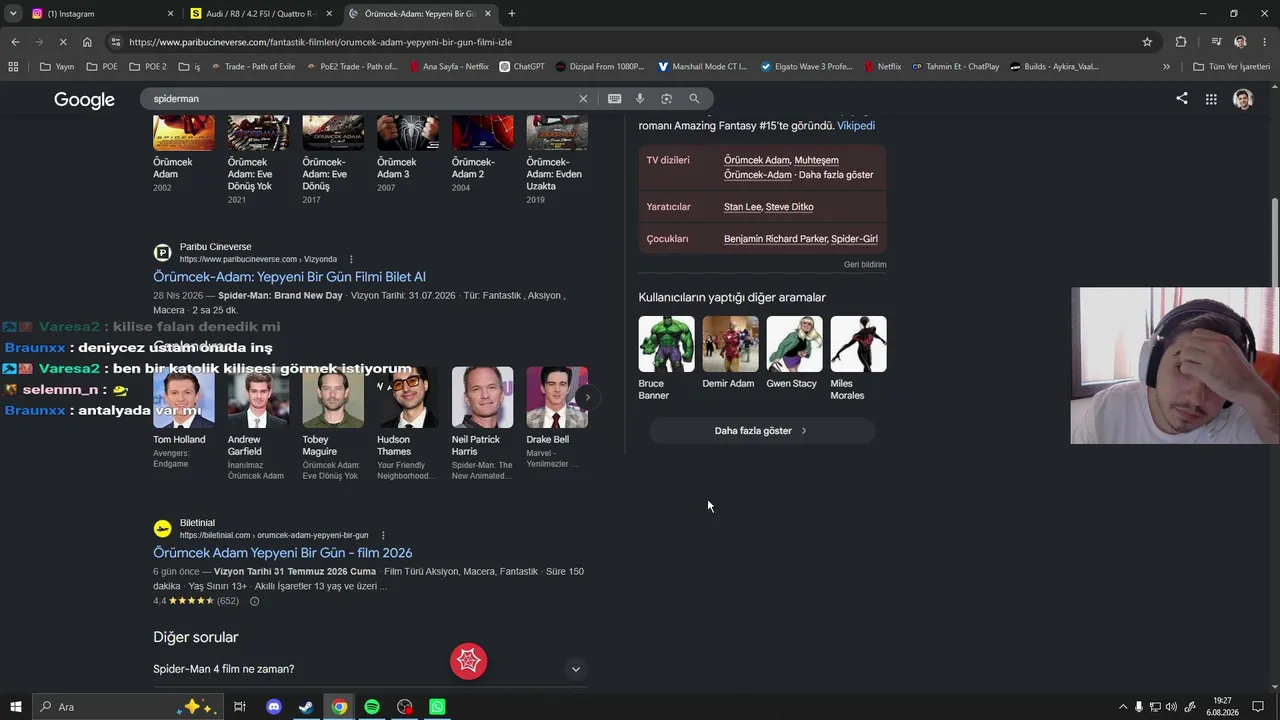Open the ChatGPT bookmark
The width and height of the screenshot is (1280, 720).
521,67
